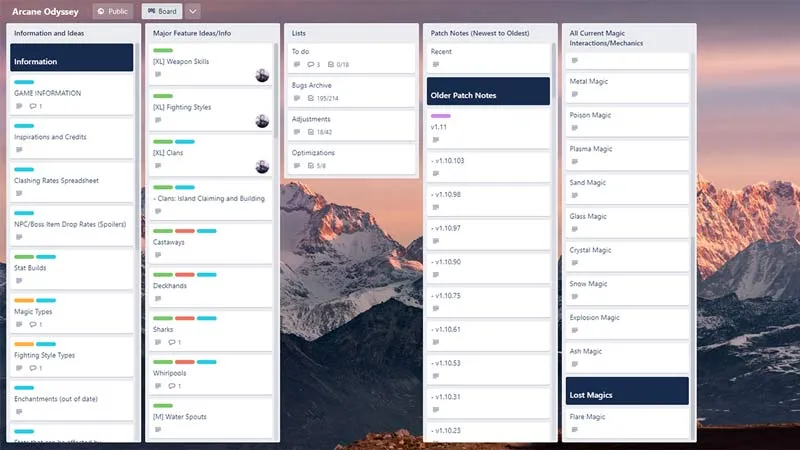
Task: Click description icon on v1.11 card
Action: (x=436, y=140)
